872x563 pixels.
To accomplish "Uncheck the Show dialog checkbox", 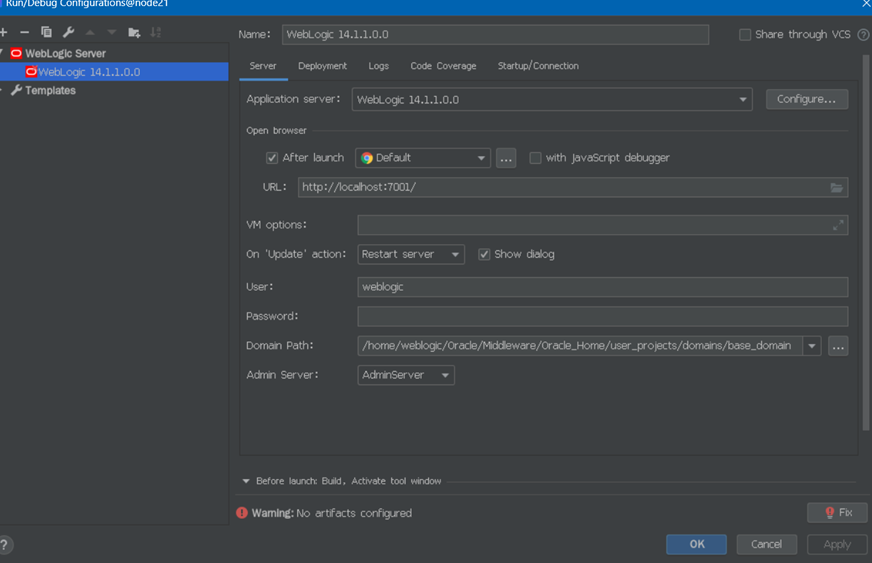I will click(x=484, y=254).
